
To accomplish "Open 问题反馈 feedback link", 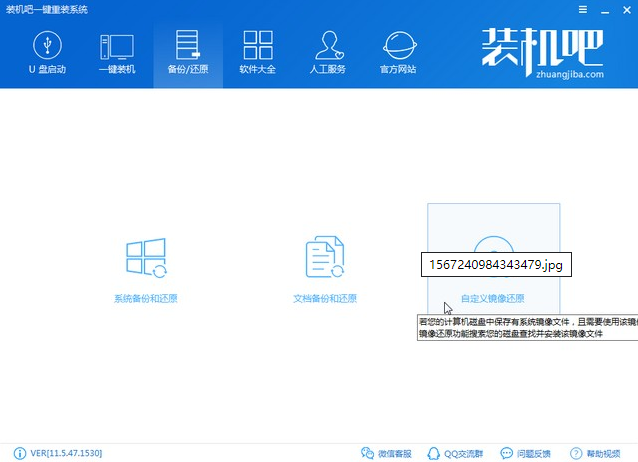I will tap(525, 453).
